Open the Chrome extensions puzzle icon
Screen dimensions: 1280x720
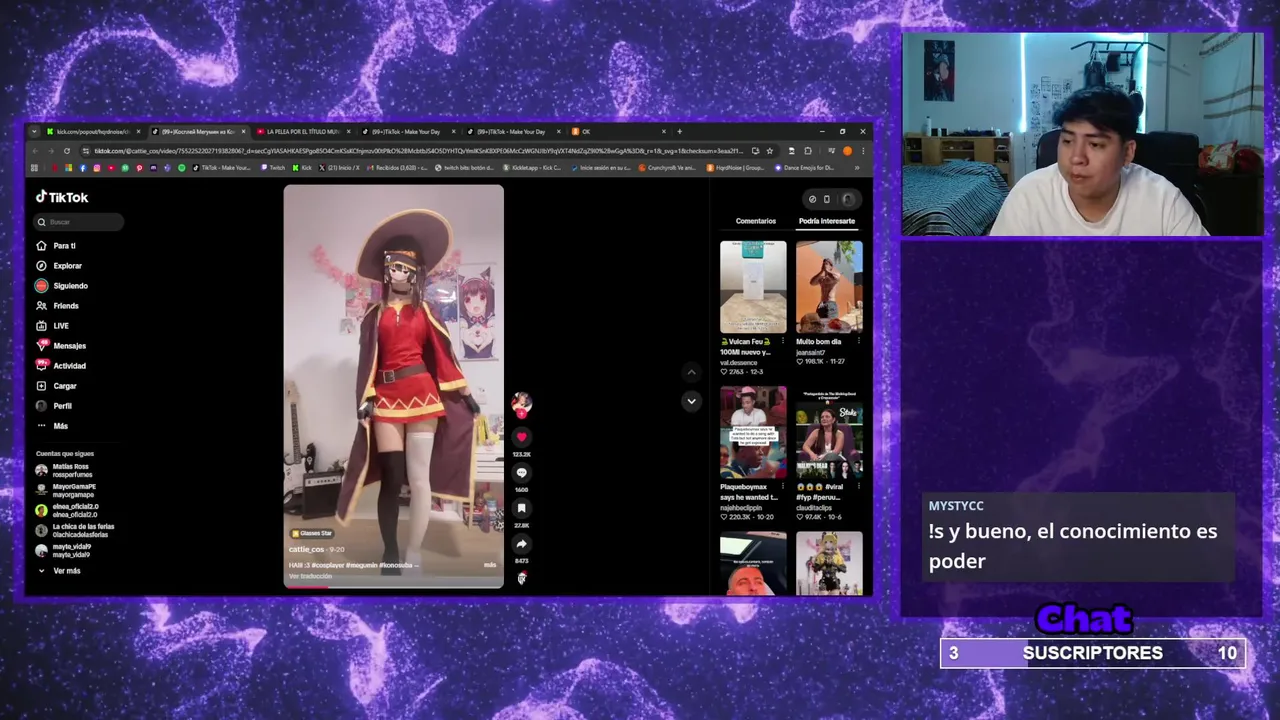click(807, 151)
